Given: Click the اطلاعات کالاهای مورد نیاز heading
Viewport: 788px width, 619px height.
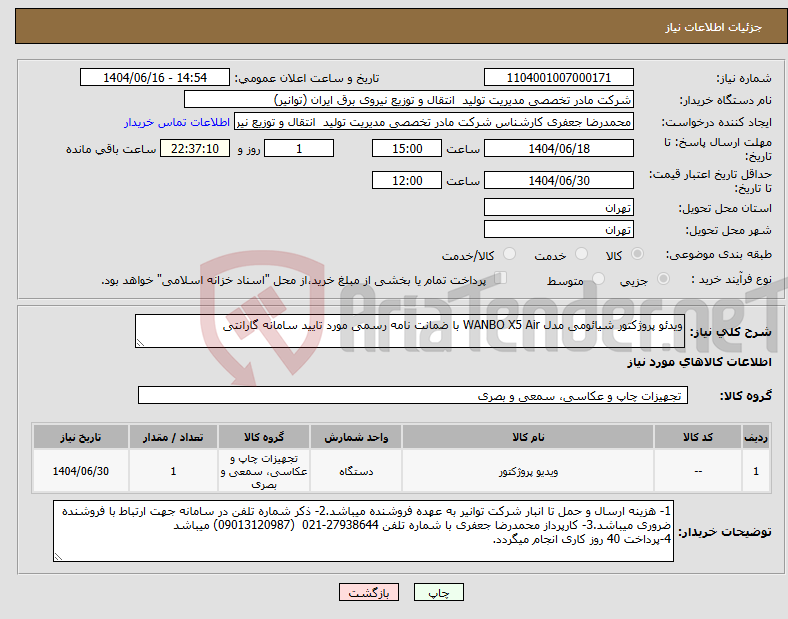Looking at the screenshot, I should point(699,362).
